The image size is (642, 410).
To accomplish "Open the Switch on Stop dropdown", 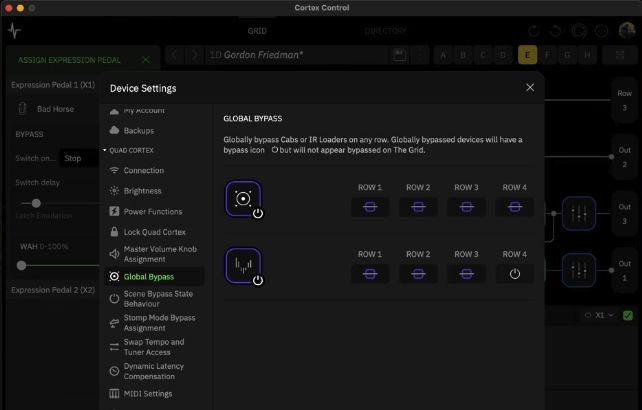I will click(x=79, y=158).
